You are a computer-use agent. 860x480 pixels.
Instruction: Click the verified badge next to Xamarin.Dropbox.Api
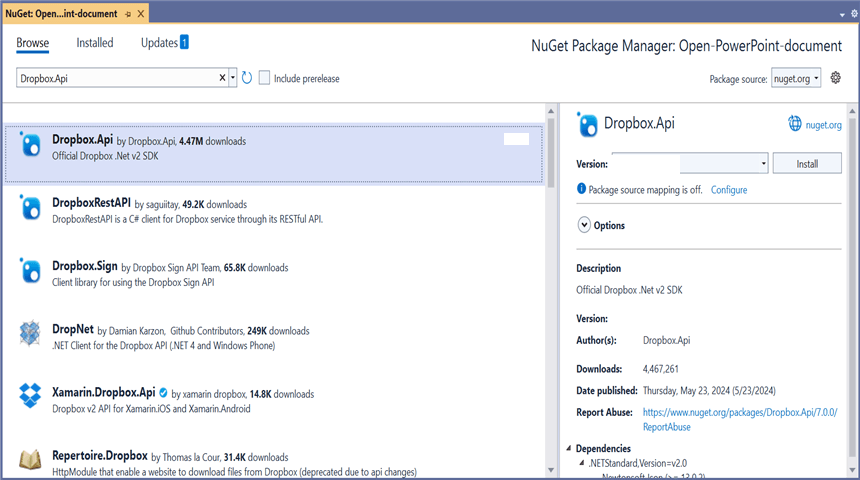coord(163,393)
